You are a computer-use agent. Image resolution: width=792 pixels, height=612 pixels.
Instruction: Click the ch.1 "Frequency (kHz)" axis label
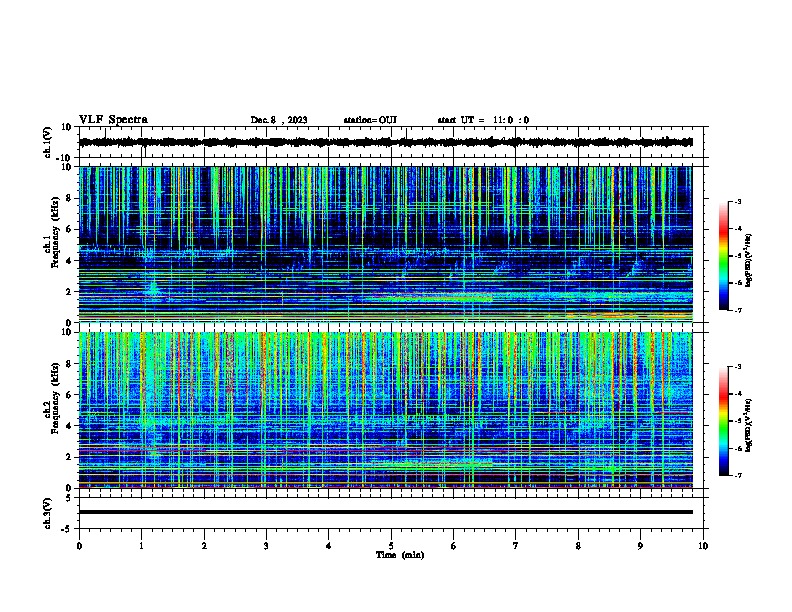coord(56,233)
